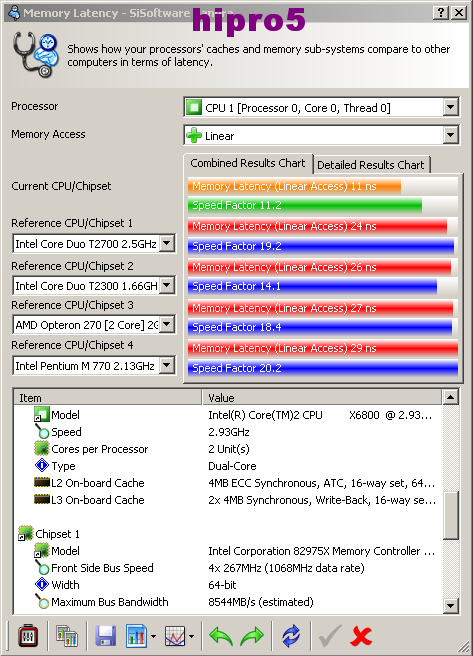Click the blue Speed Factor 14.1 bar
The height and width of the screenshot is (656, 473).
(x=312, y=286)
